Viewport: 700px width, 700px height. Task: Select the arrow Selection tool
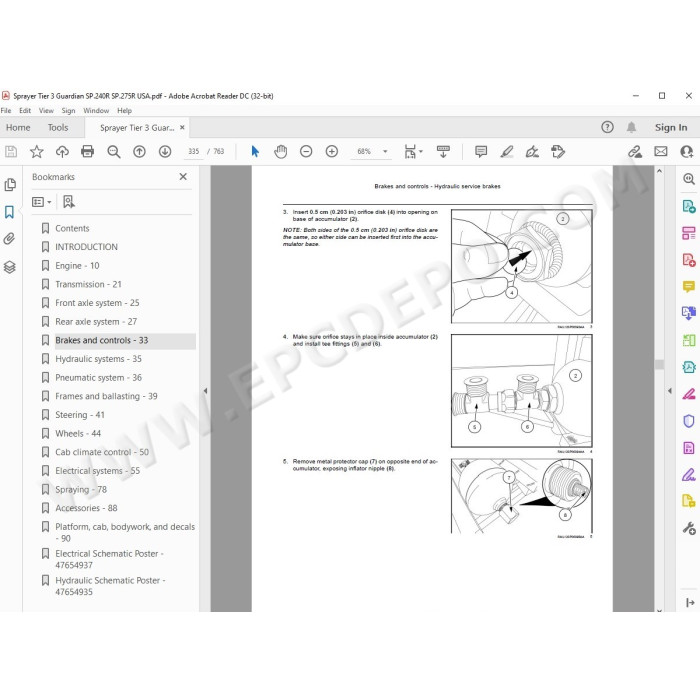coord(255,152)
